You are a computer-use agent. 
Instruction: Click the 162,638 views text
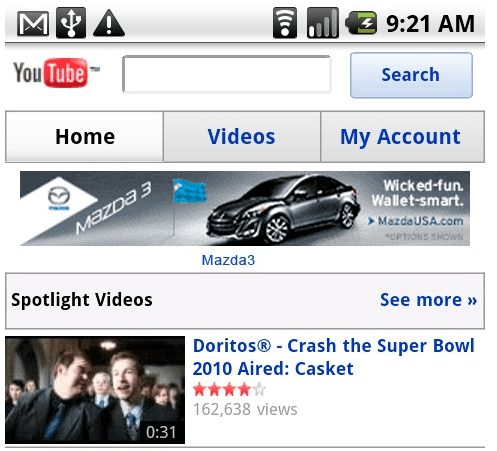(x=245, y=409)
